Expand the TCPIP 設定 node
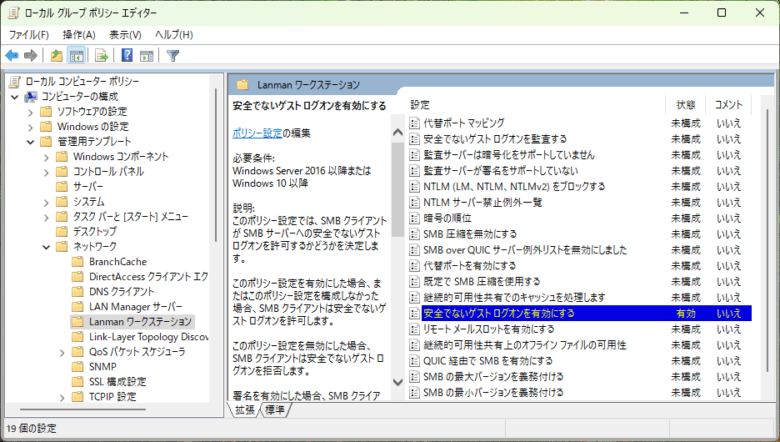Screen dimensions: 780x442 (62, 397)
